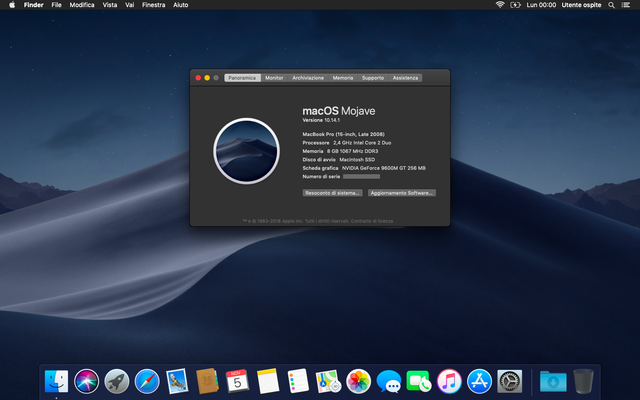Switch to the Panoramica tab
Viewport: 640px width, 400px height.
tap(242, 78)
